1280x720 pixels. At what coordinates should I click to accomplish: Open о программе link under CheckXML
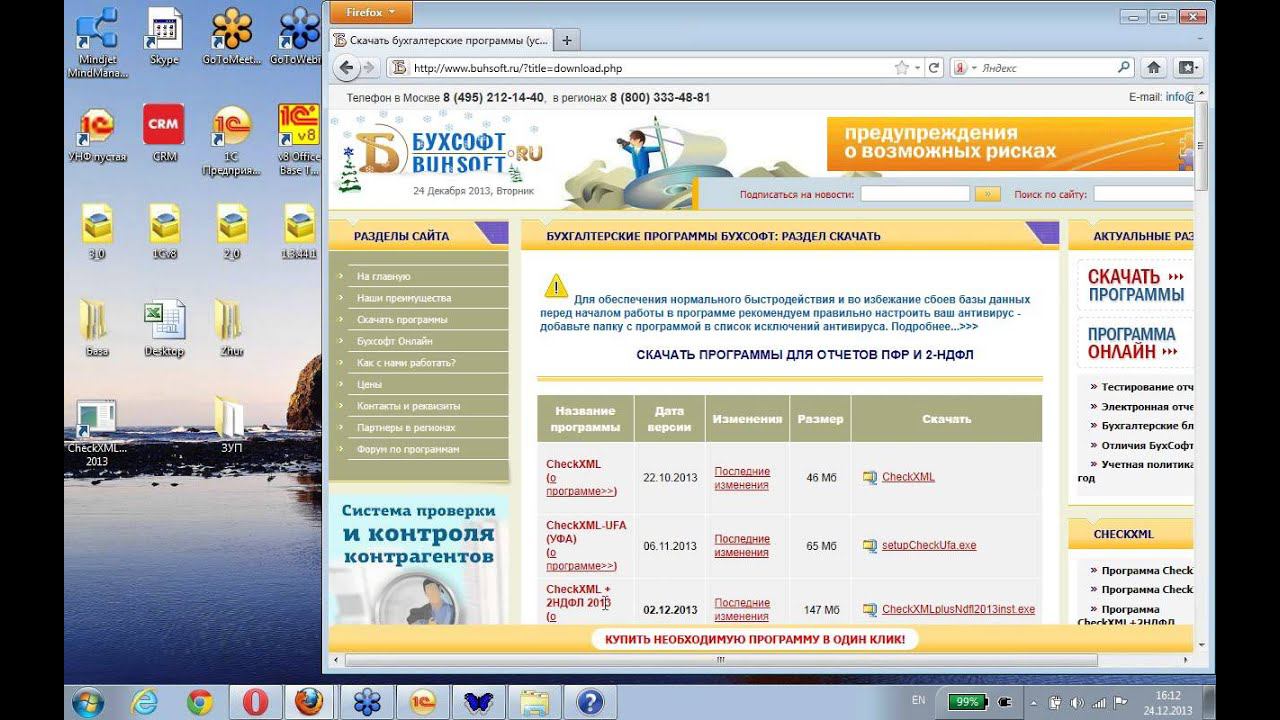coord(581,485)
